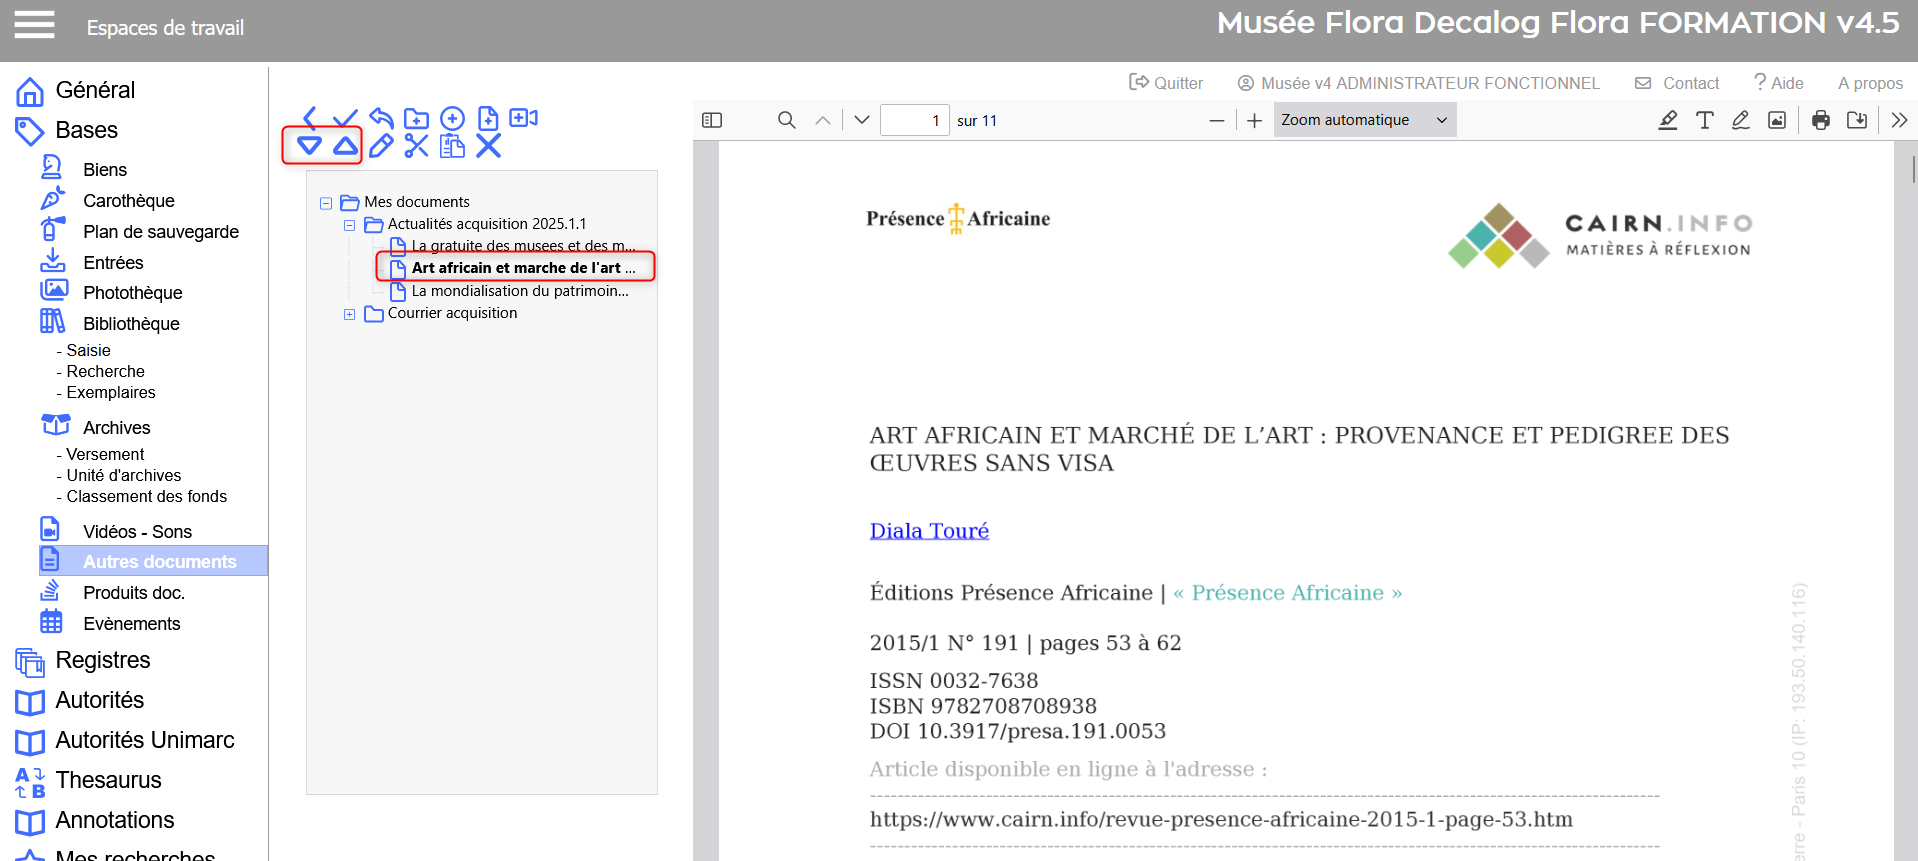Click the pencil edit icon in tree toolbar

381,146
